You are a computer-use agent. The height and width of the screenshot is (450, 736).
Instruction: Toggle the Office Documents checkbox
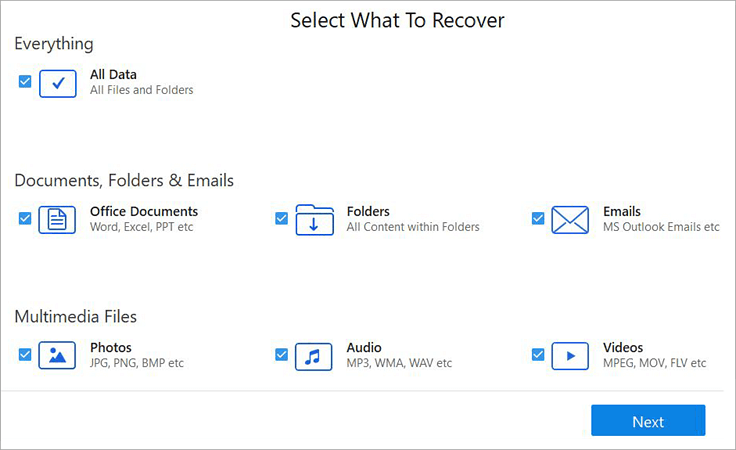(x=25, y=218)
